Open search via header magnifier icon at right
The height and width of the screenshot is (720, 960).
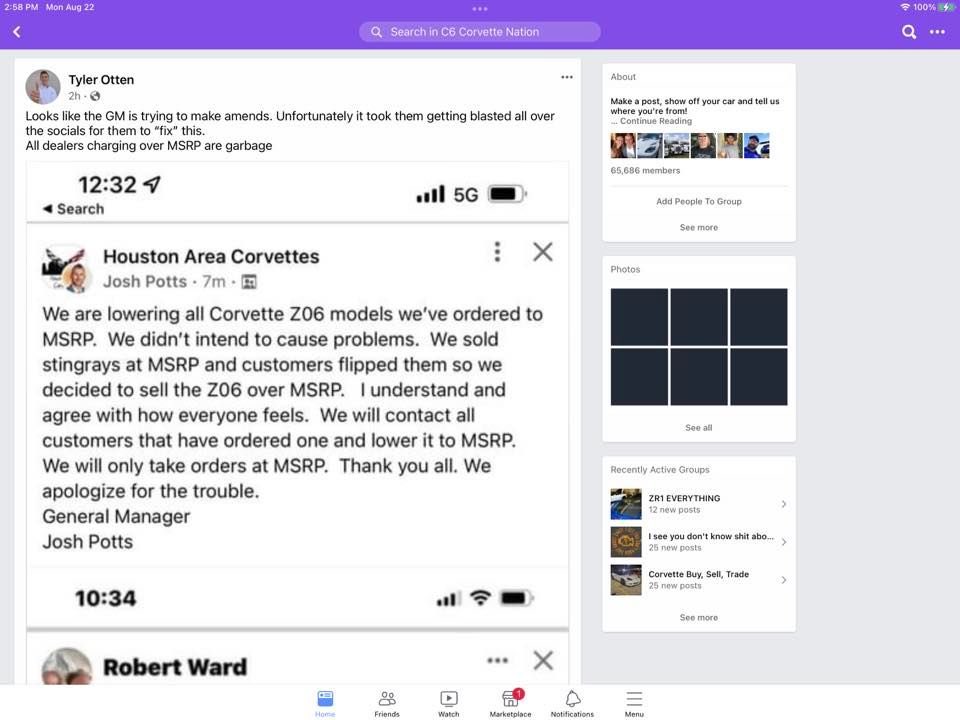tap(909, 32)
